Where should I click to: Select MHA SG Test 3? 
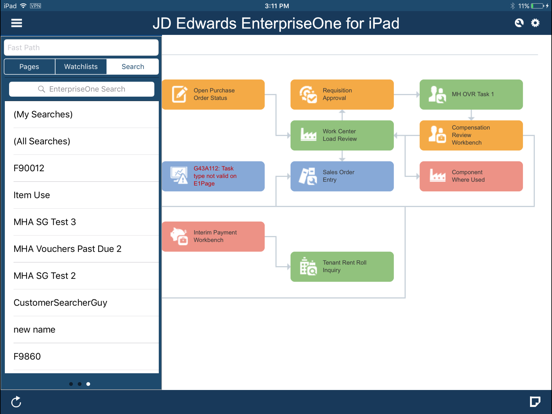pos(82,222)
